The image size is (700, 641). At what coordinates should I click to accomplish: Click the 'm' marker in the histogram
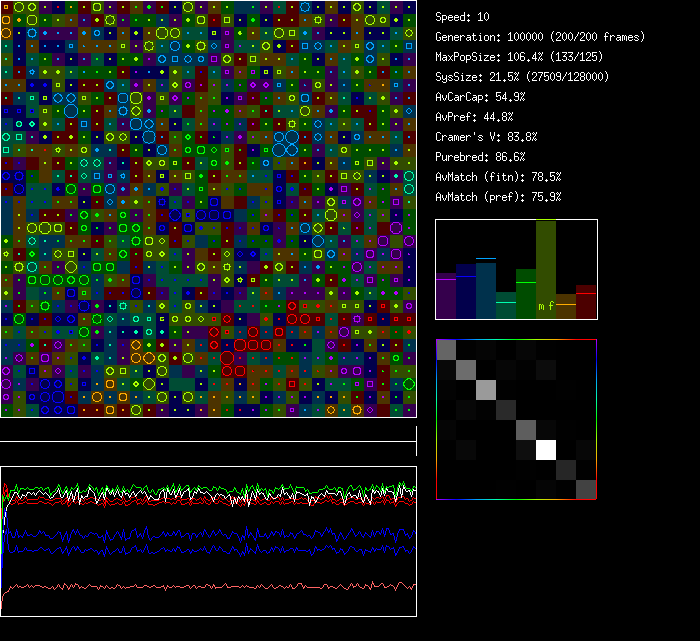click(541, 306)
